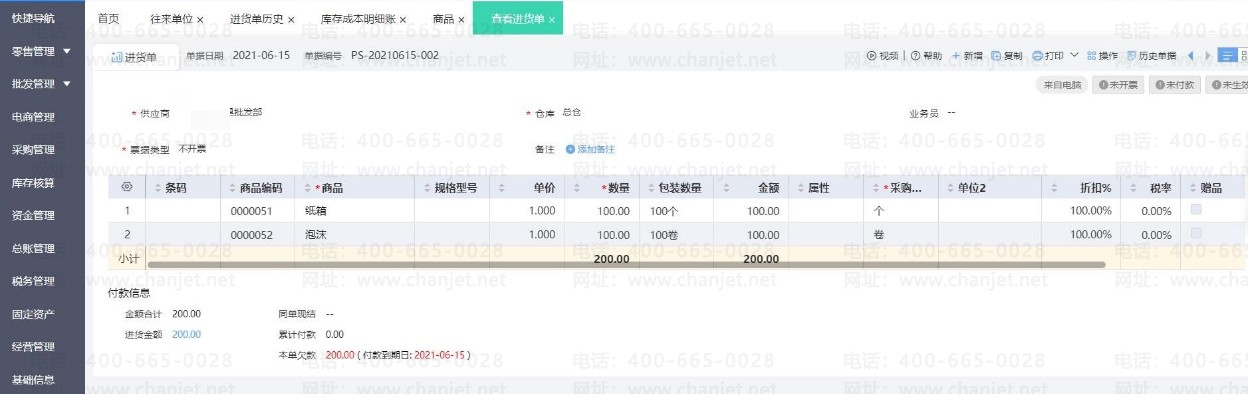Switch to list view layout icon

coord(1228,56)
